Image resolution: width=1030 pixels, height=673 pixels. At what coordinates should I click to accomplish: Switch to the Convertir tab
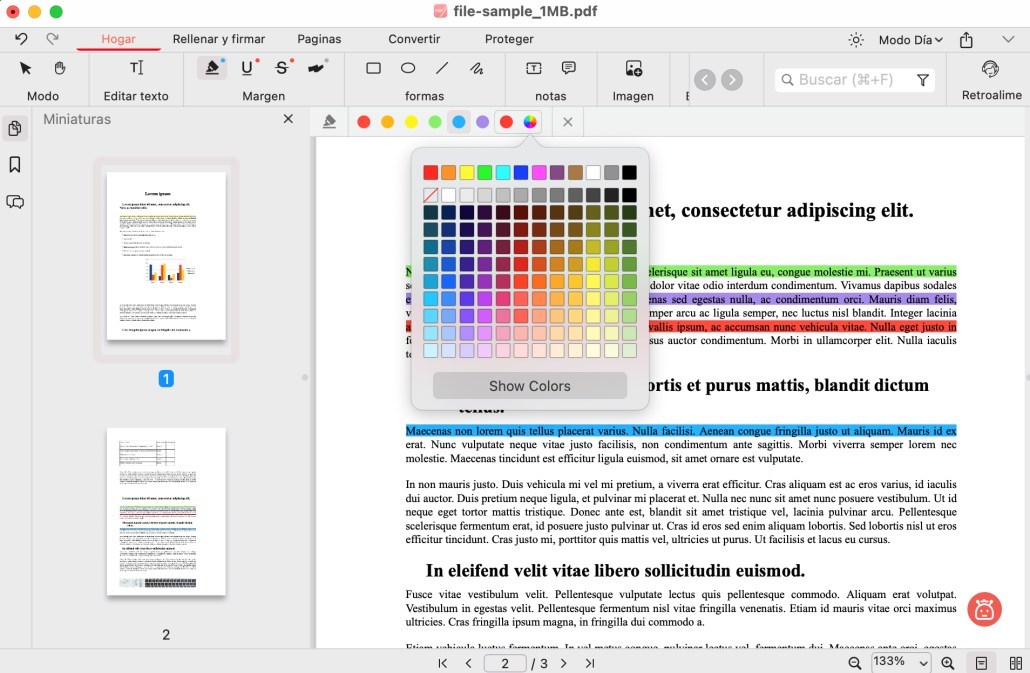point(413,39)
